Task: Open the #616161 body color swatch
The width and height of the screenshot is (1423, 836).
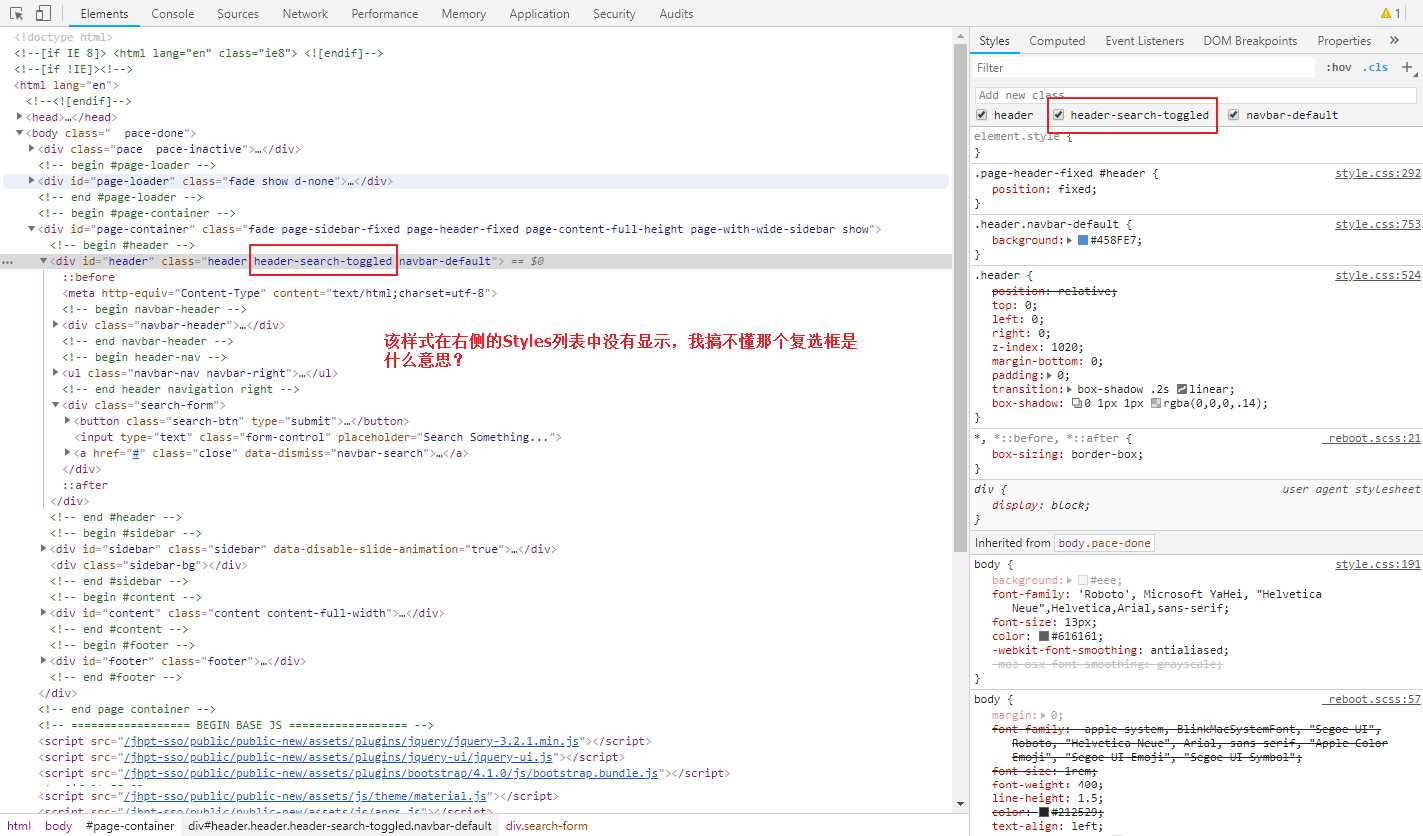Action: 1044,636
